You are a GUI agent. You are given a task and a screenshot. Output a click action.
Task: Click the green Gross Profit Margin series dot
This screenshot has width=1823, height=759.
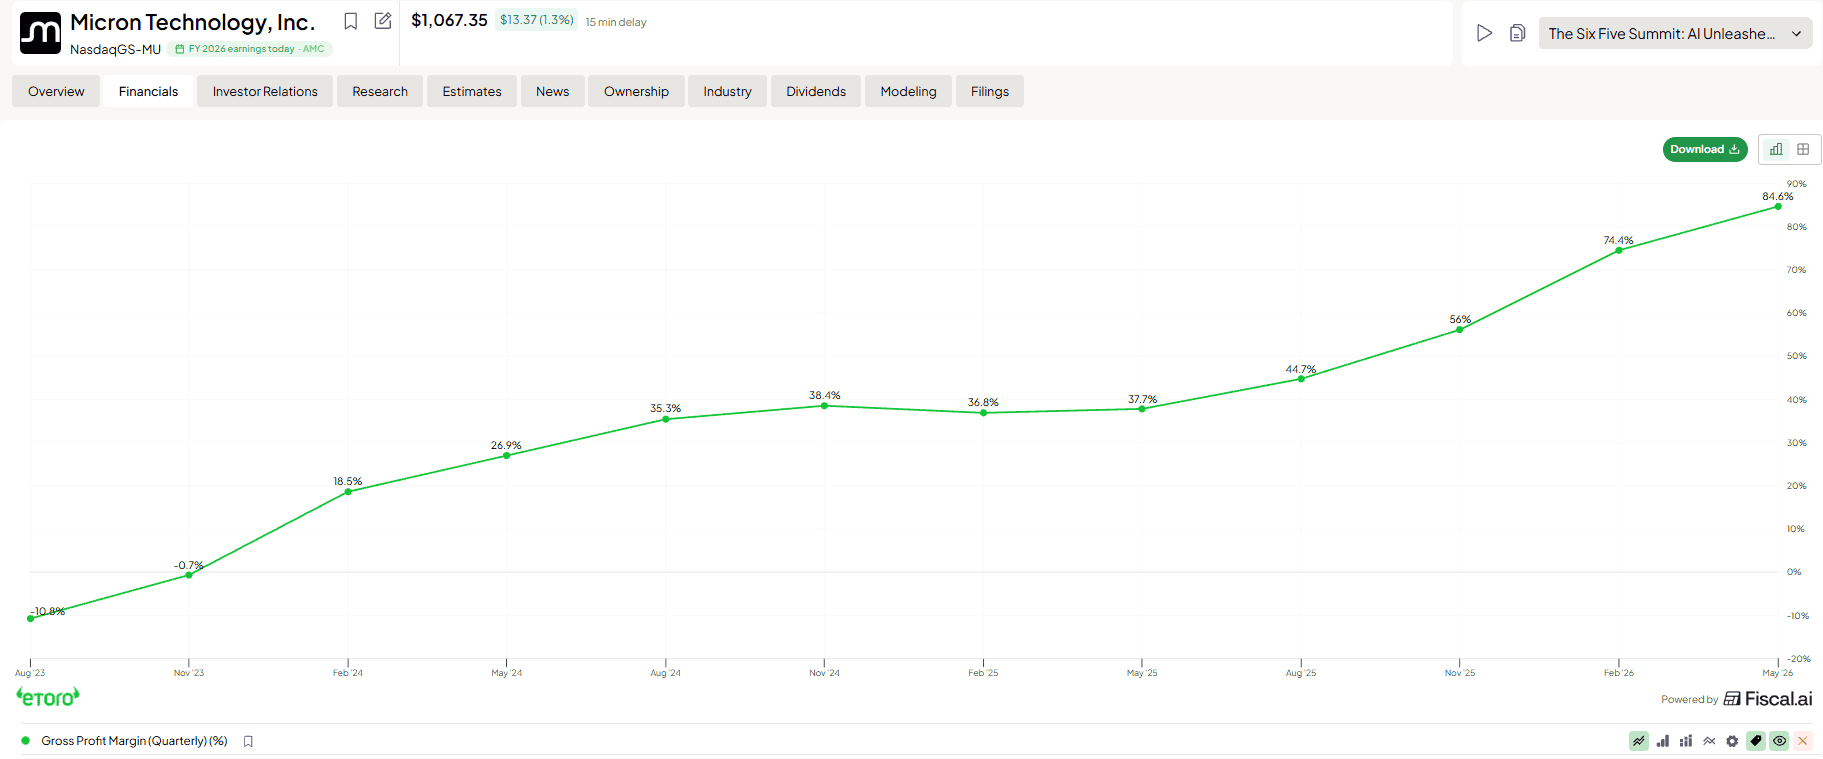tap(26, 741)
